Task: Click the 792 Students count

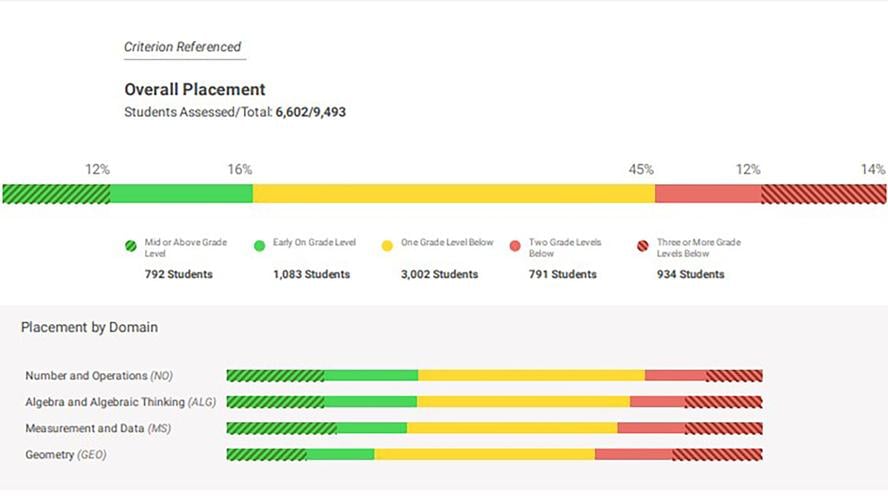Action: coord(178,274)
